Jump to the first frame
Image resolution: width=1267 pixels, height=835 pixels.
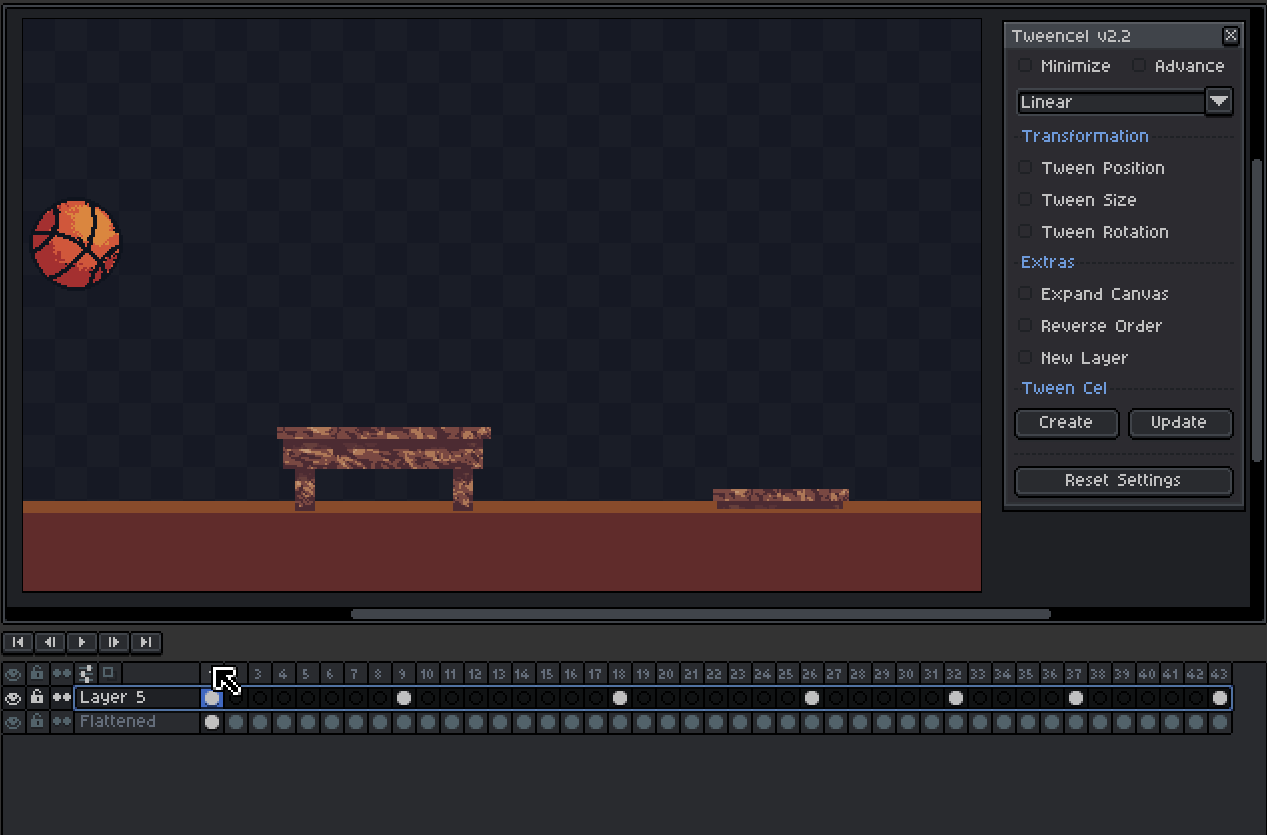pos(17,642)
